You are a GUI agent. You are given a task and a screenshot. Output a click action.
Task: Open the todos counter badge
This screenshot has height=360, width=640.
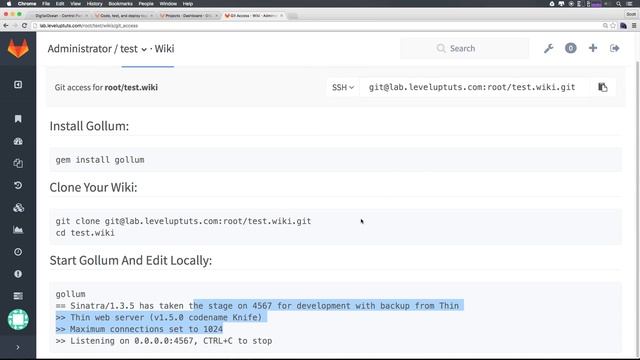coord(571,48)
